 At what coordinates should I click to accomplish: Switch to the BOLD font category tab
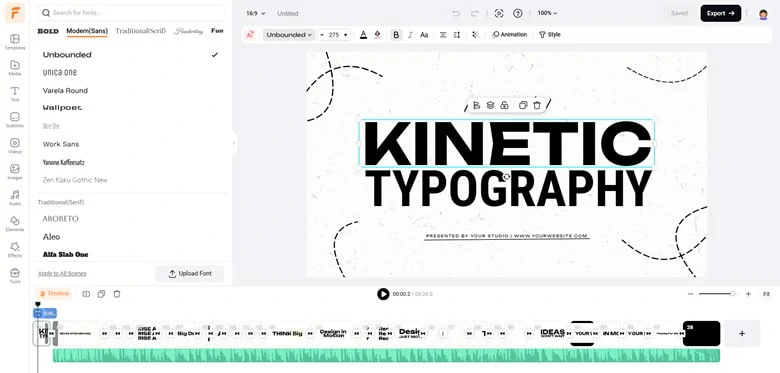tap(48, 31)
